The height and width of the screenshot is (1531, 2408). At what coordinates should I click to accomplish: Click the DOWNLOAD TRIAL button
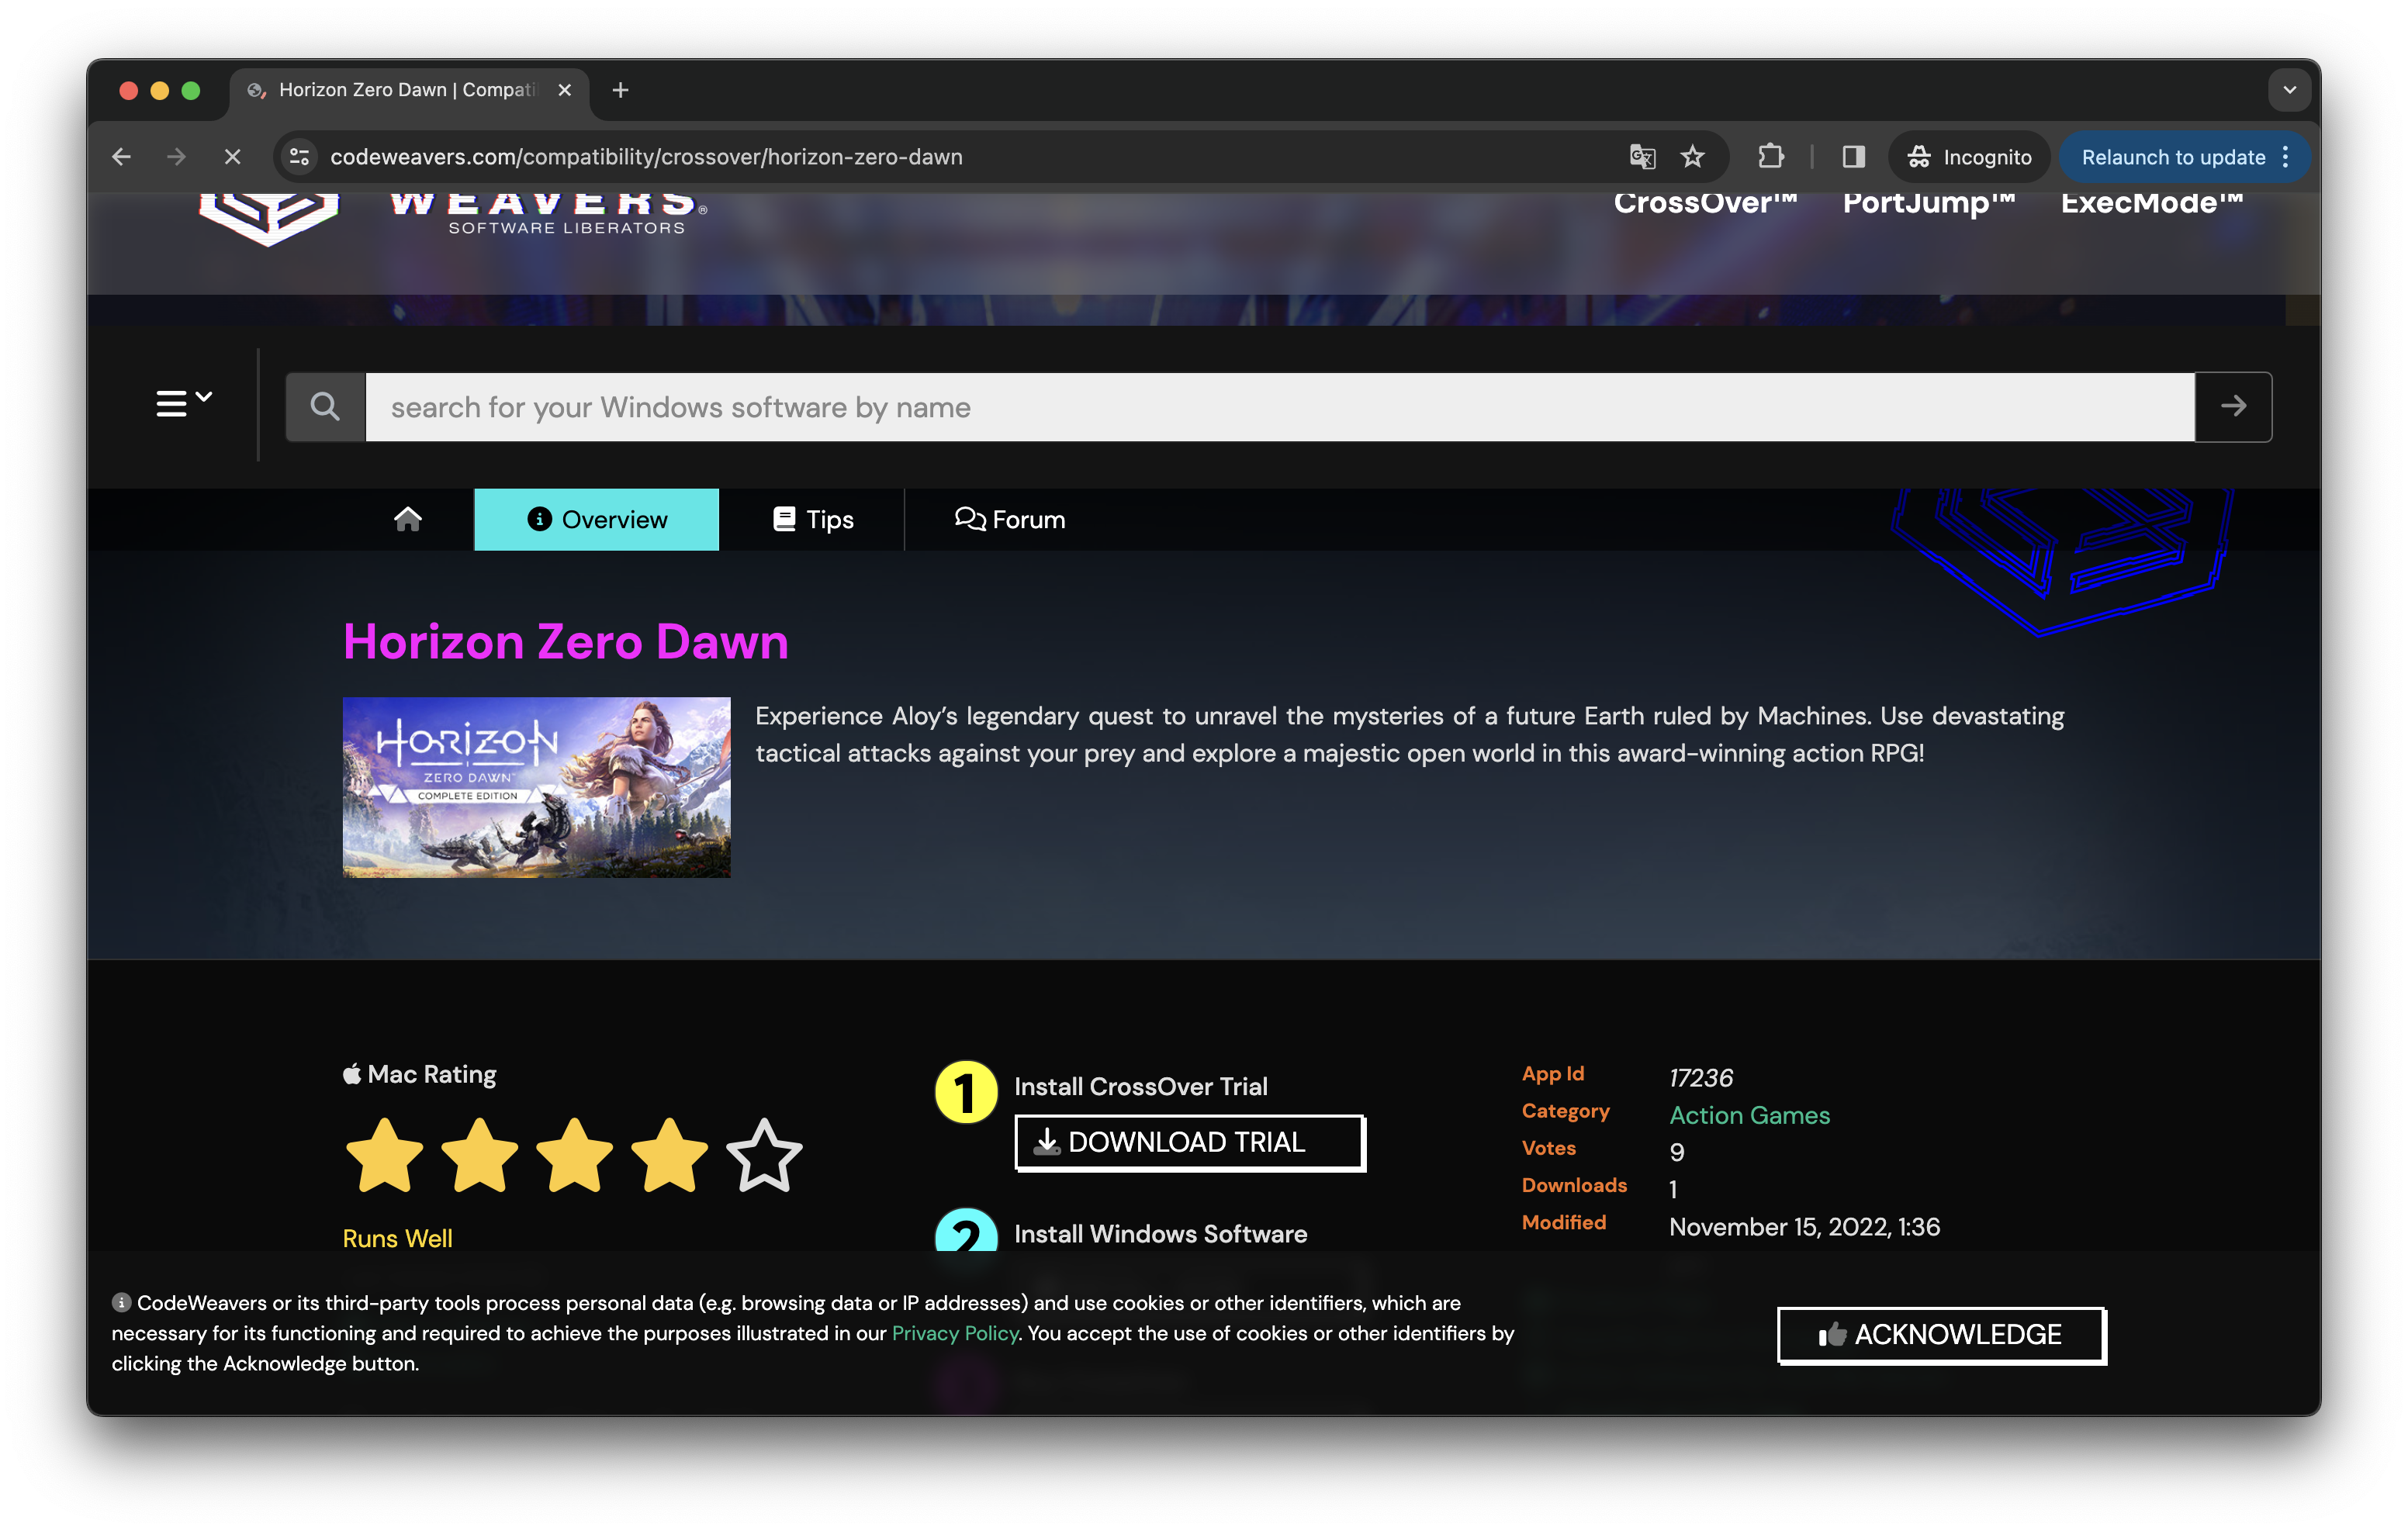click(x=1186, y=1142)
